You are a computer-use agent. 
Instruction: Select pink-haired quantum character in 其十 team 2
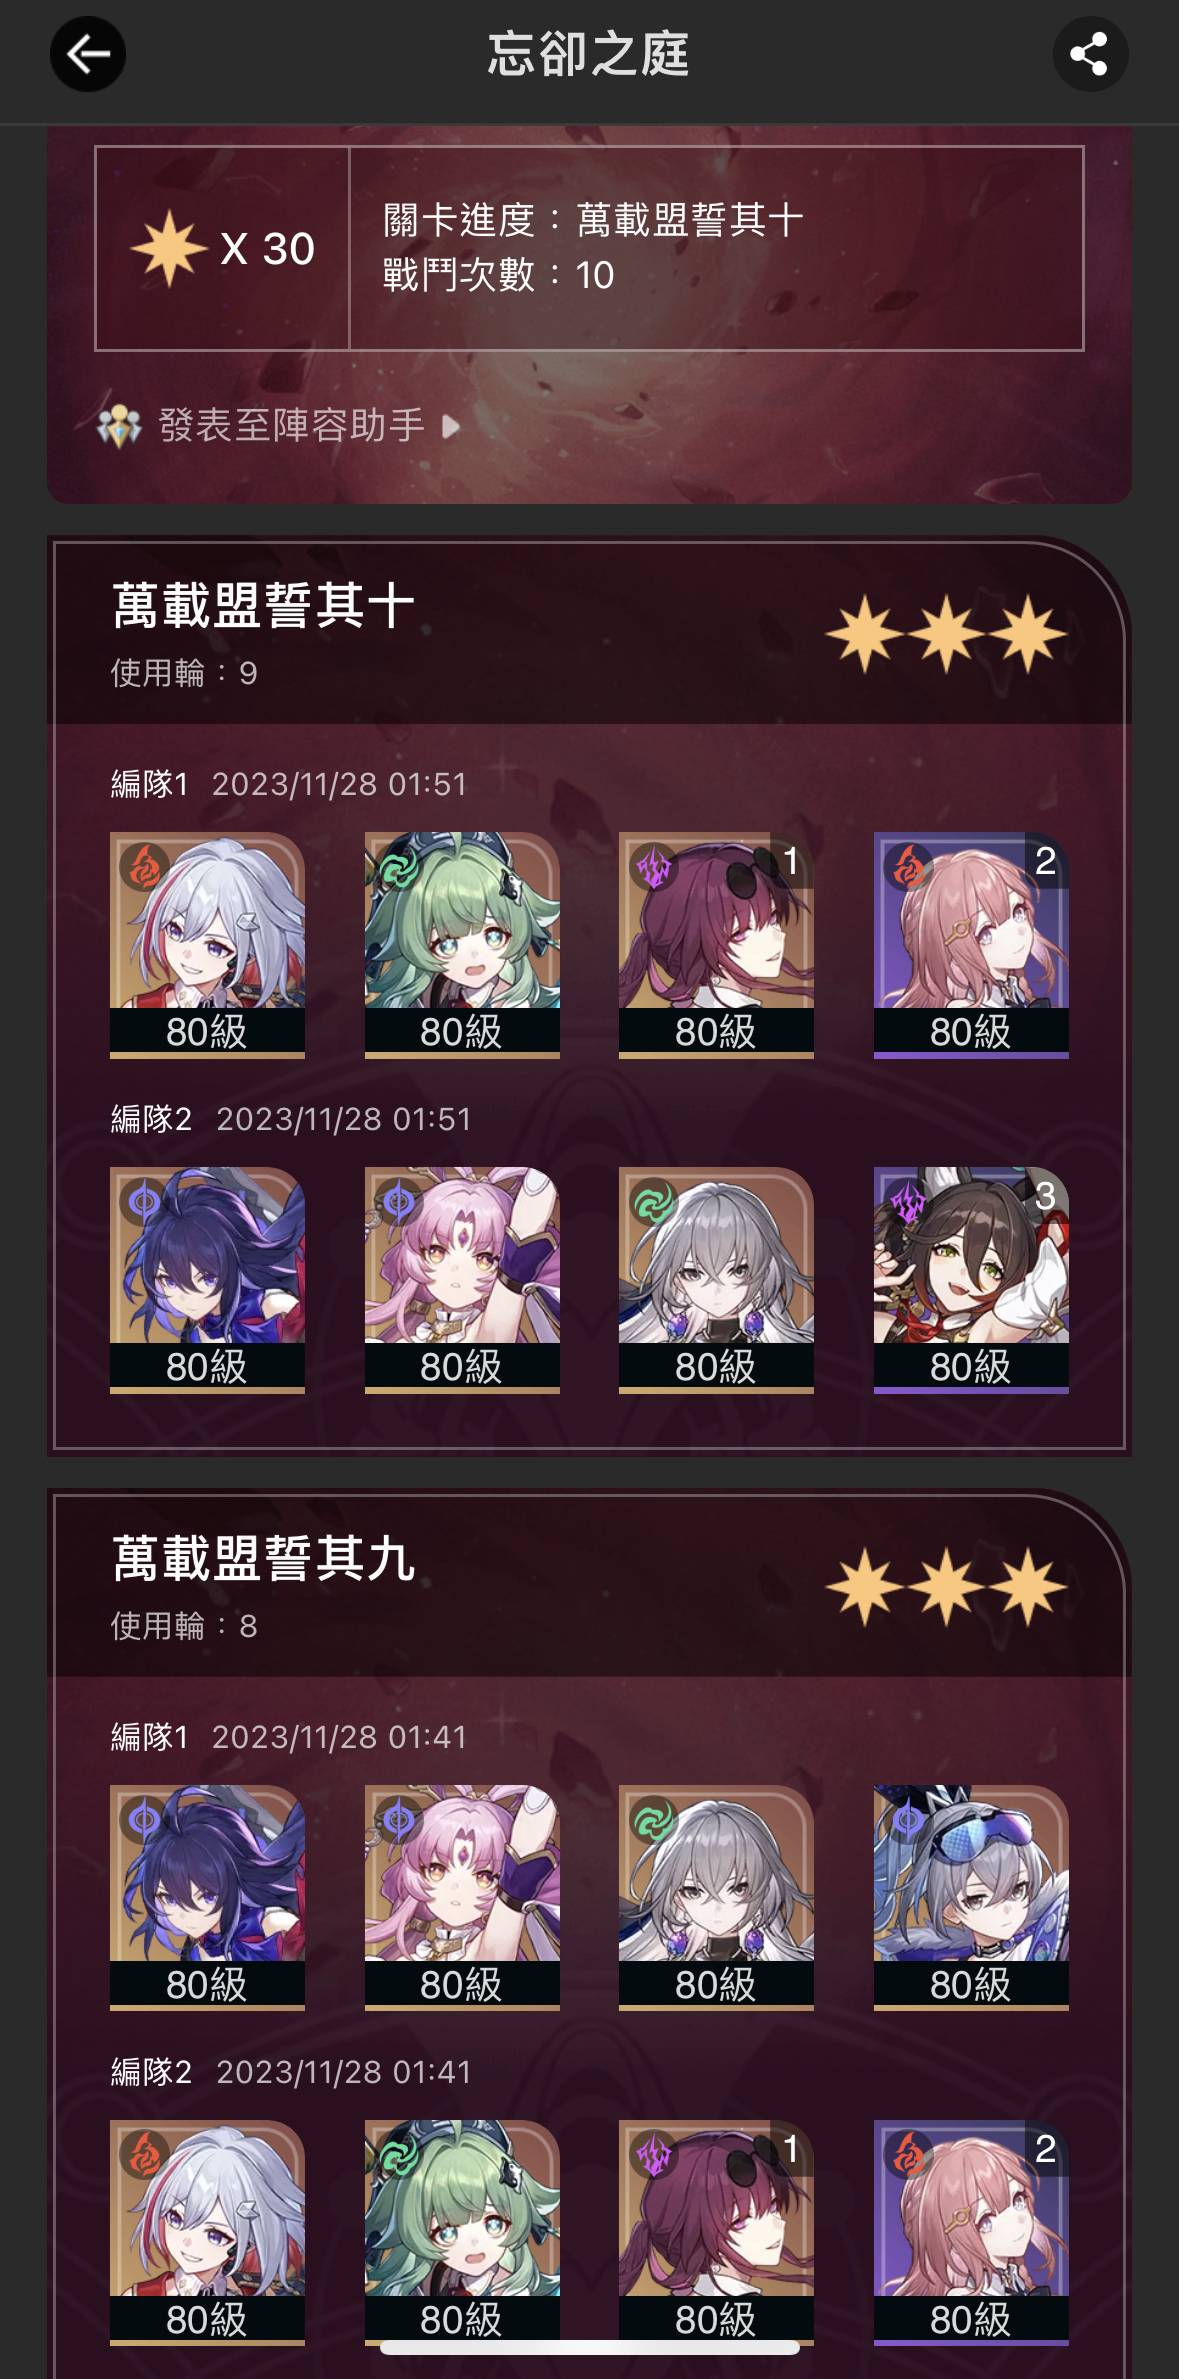point(462,1280)
